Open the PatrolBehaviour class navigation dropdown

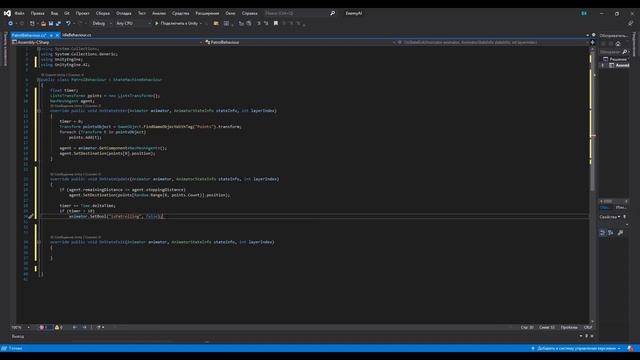tap(300, 42)
